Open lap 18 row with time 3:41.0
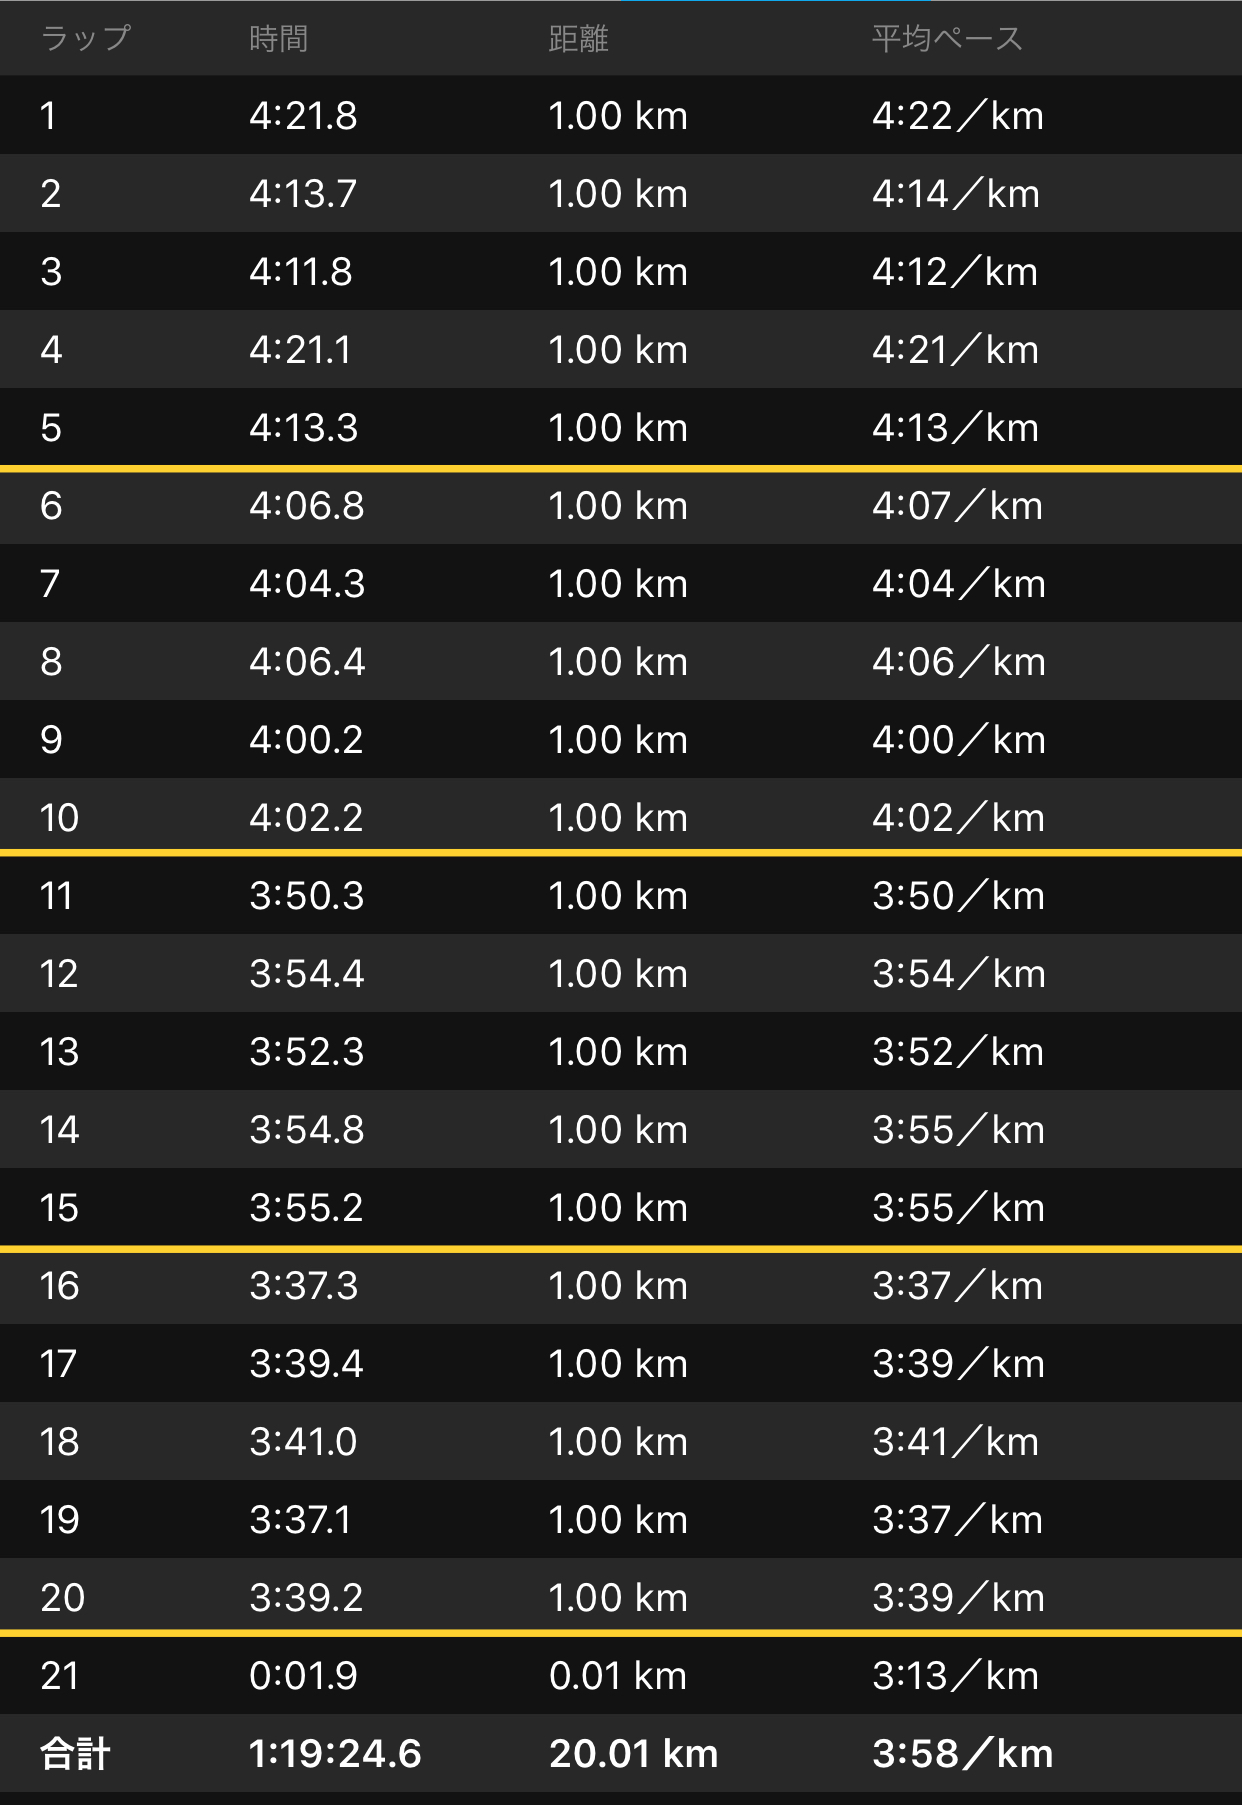 point(621,1441)
